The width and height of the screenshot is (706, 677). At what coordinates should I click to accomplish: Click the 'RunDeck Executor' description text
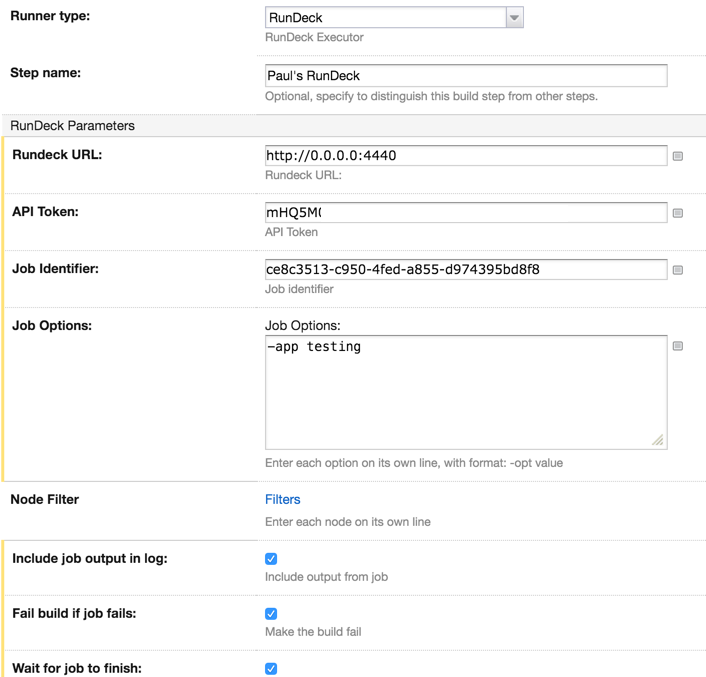coord(314,37)
